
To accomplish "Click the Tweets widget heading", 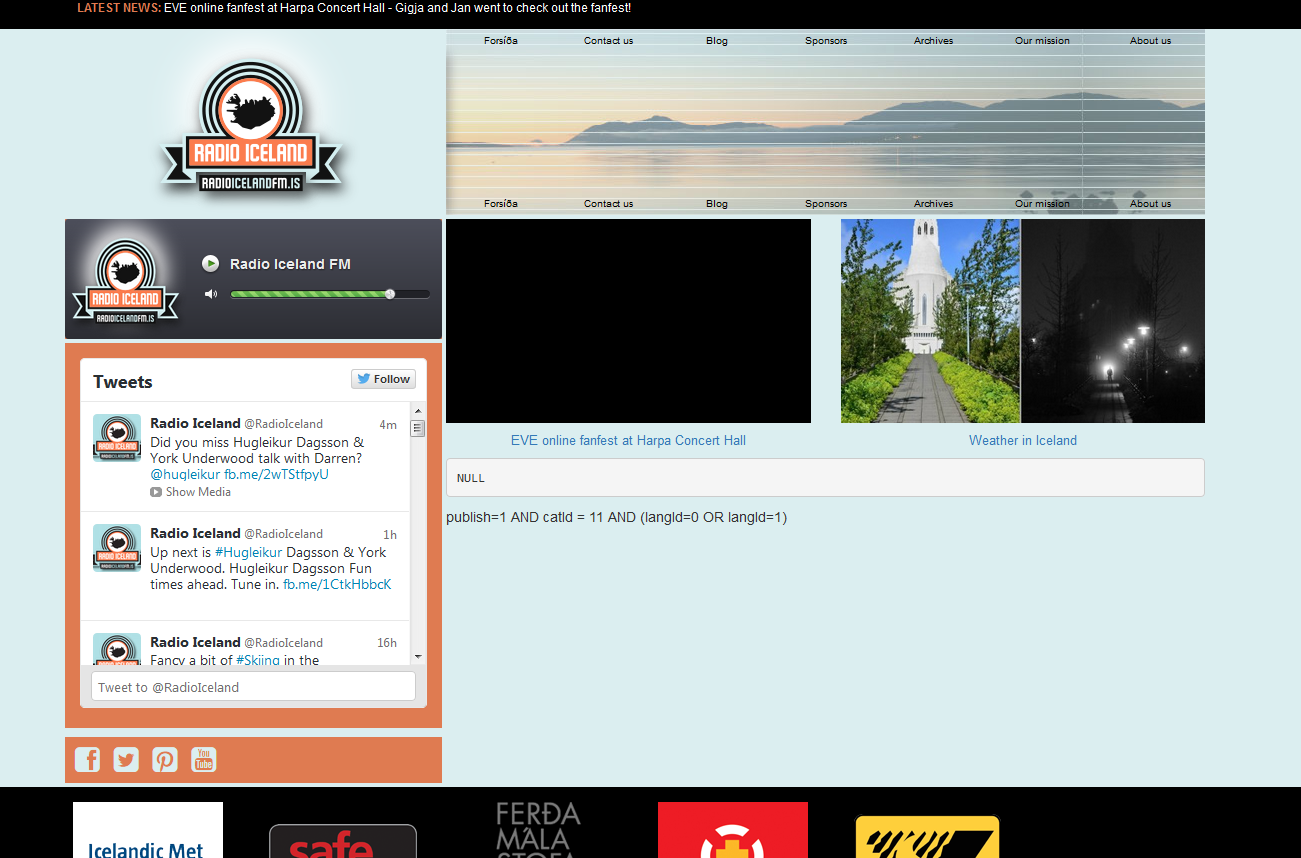I will tap(123, 381).
